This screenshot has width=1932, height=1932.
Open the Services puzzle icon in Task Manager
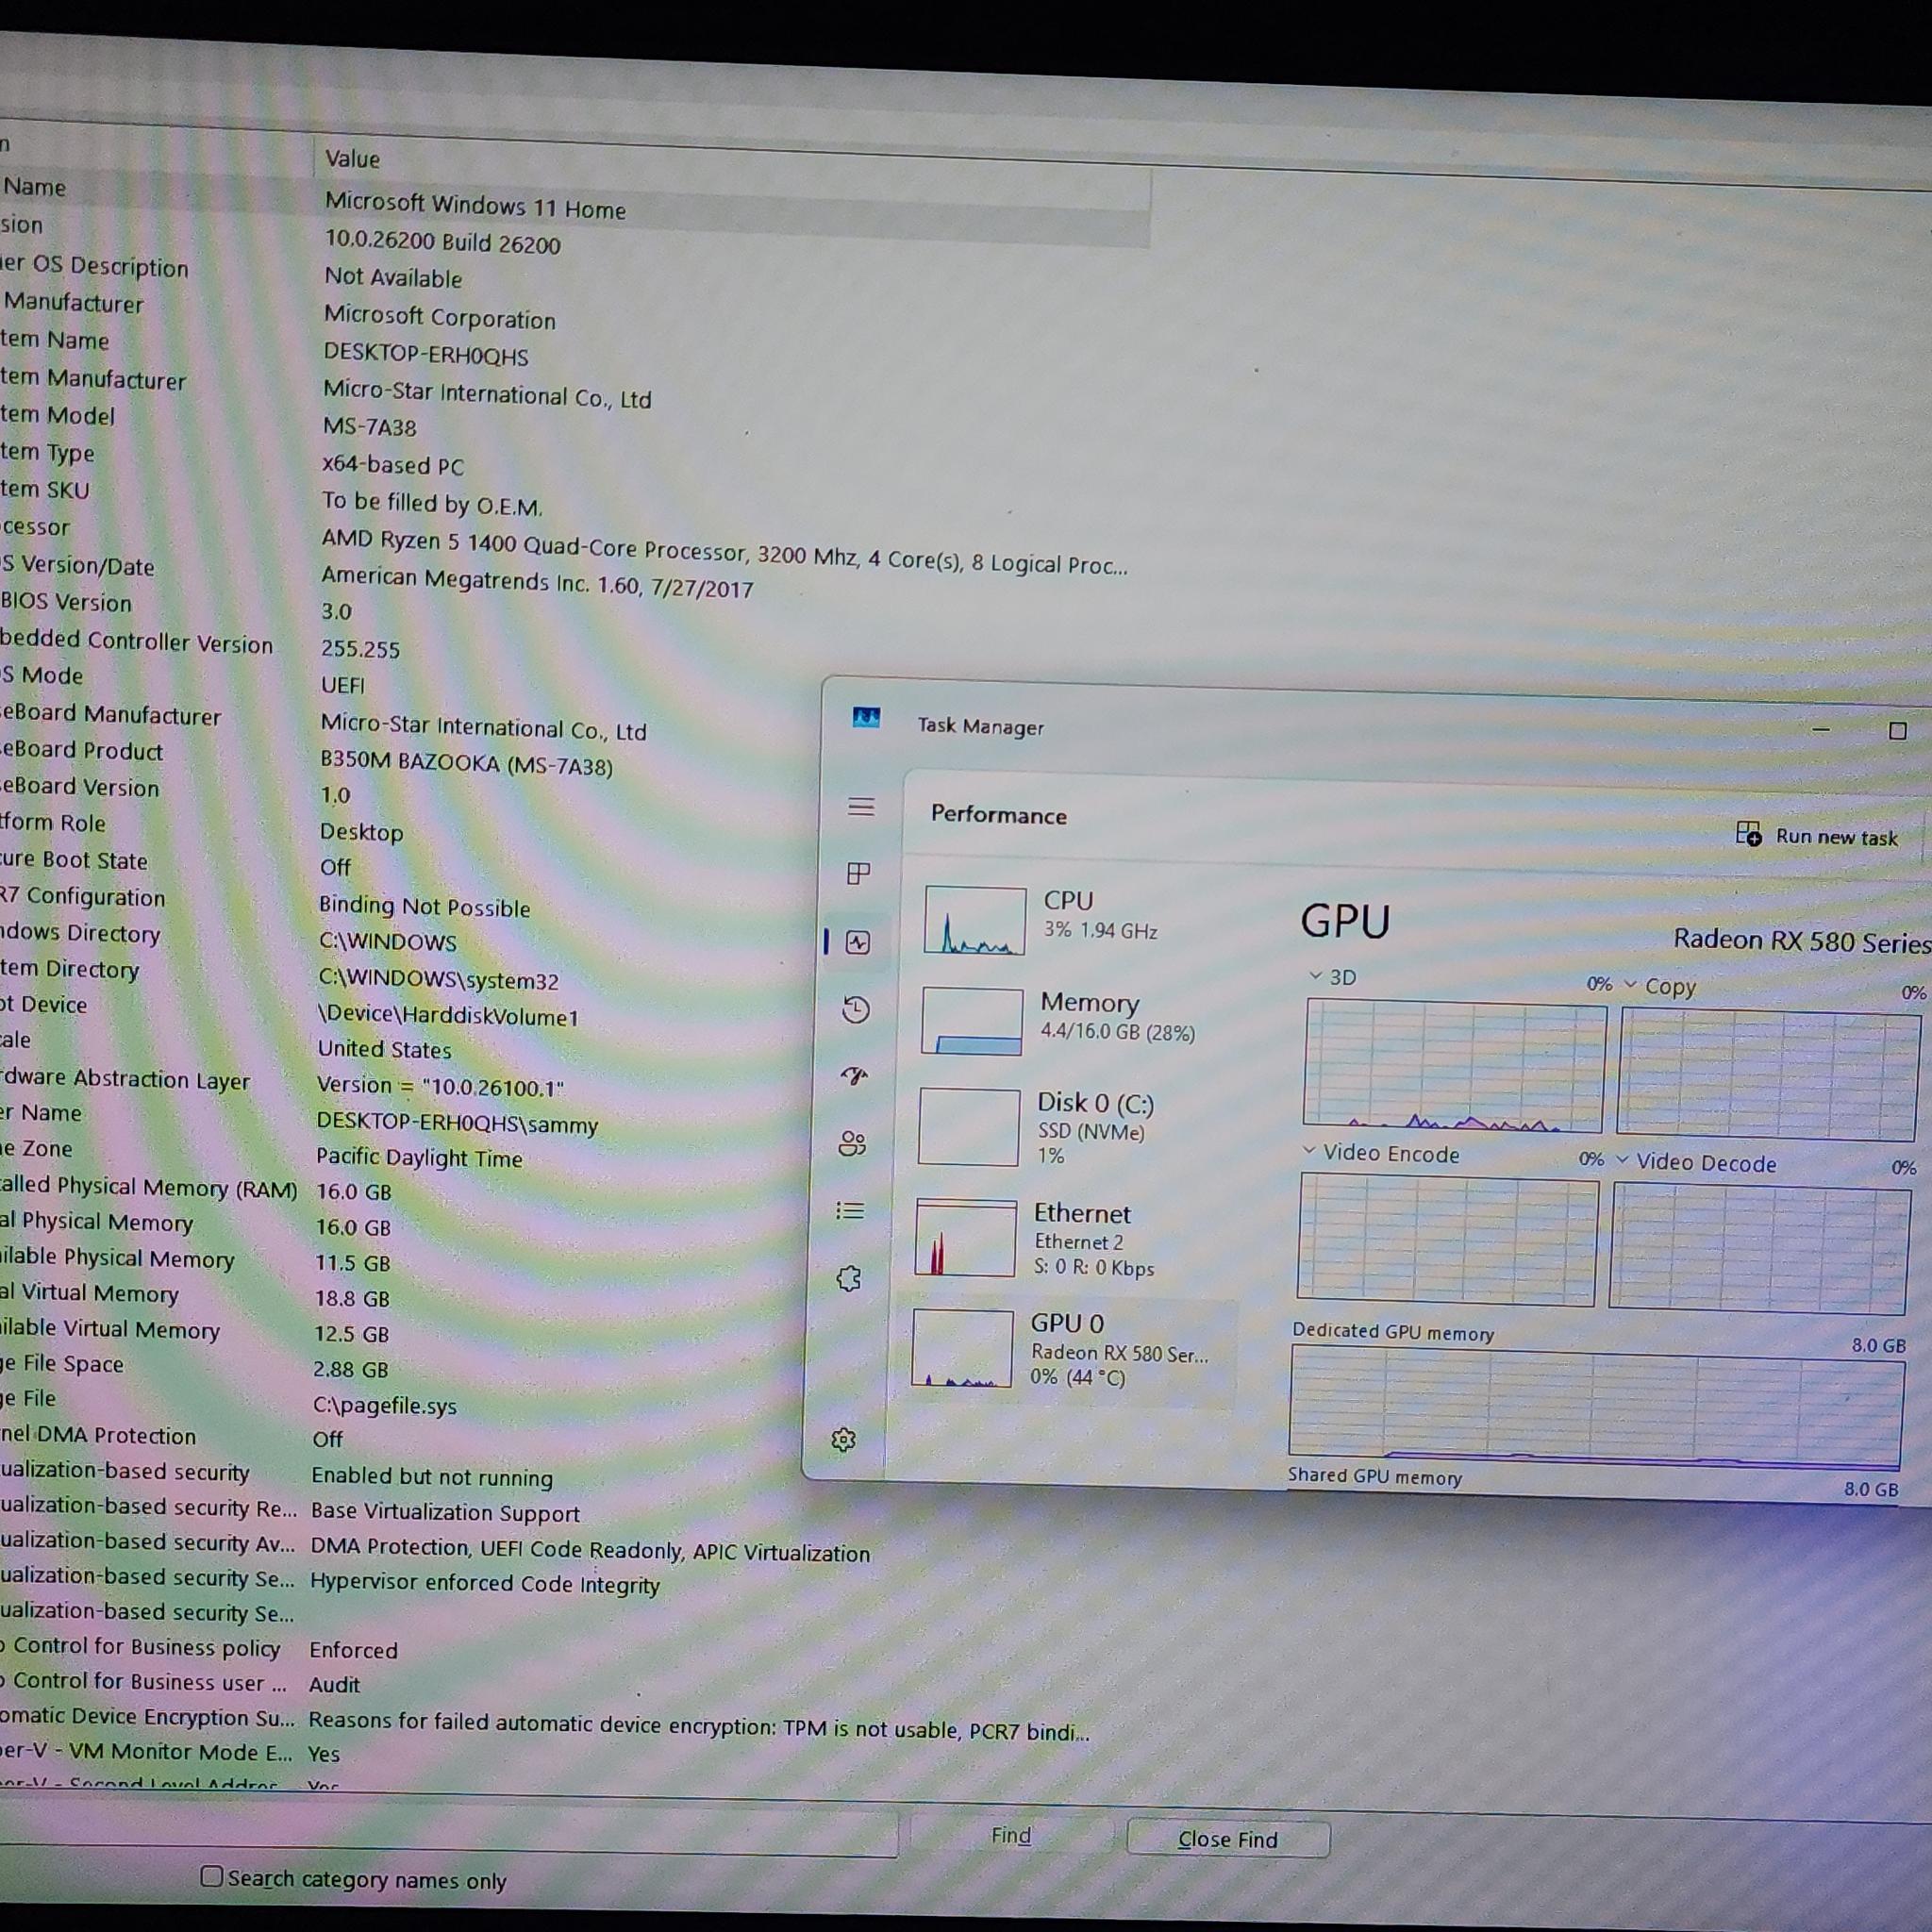click(x=849, y=1278)
